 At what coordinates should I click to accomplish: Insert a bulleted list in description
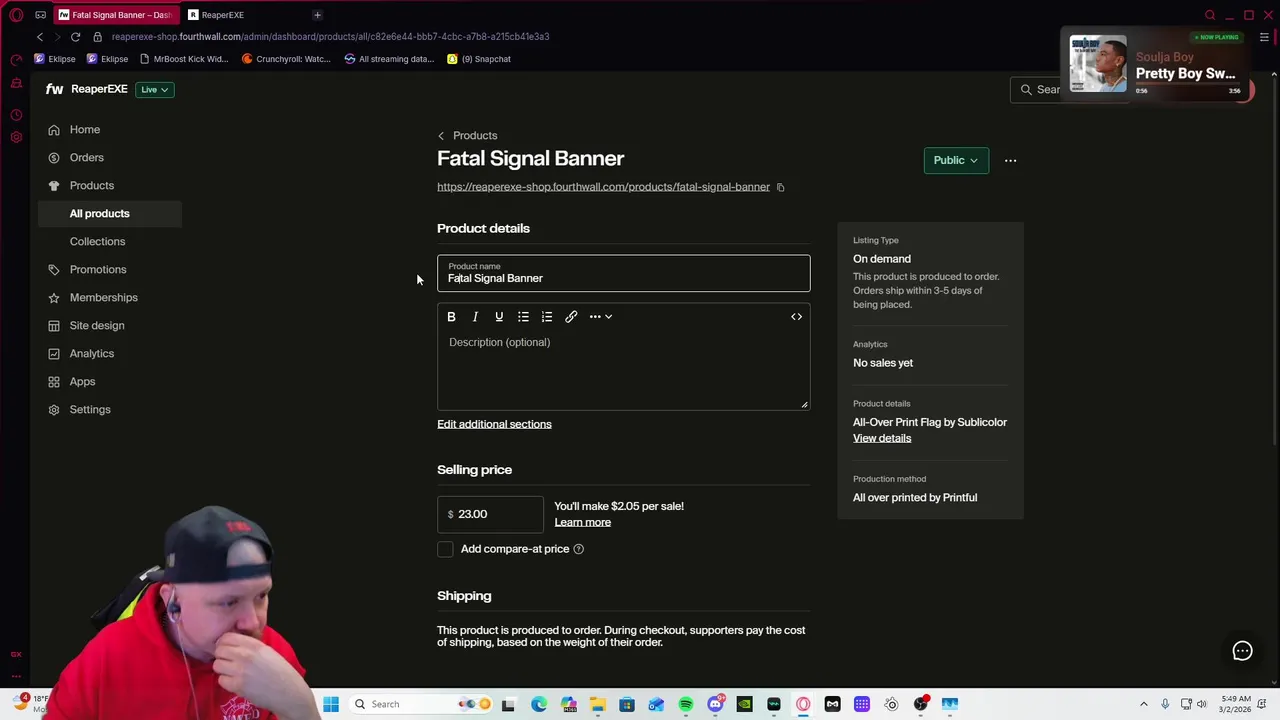(523, 317)
